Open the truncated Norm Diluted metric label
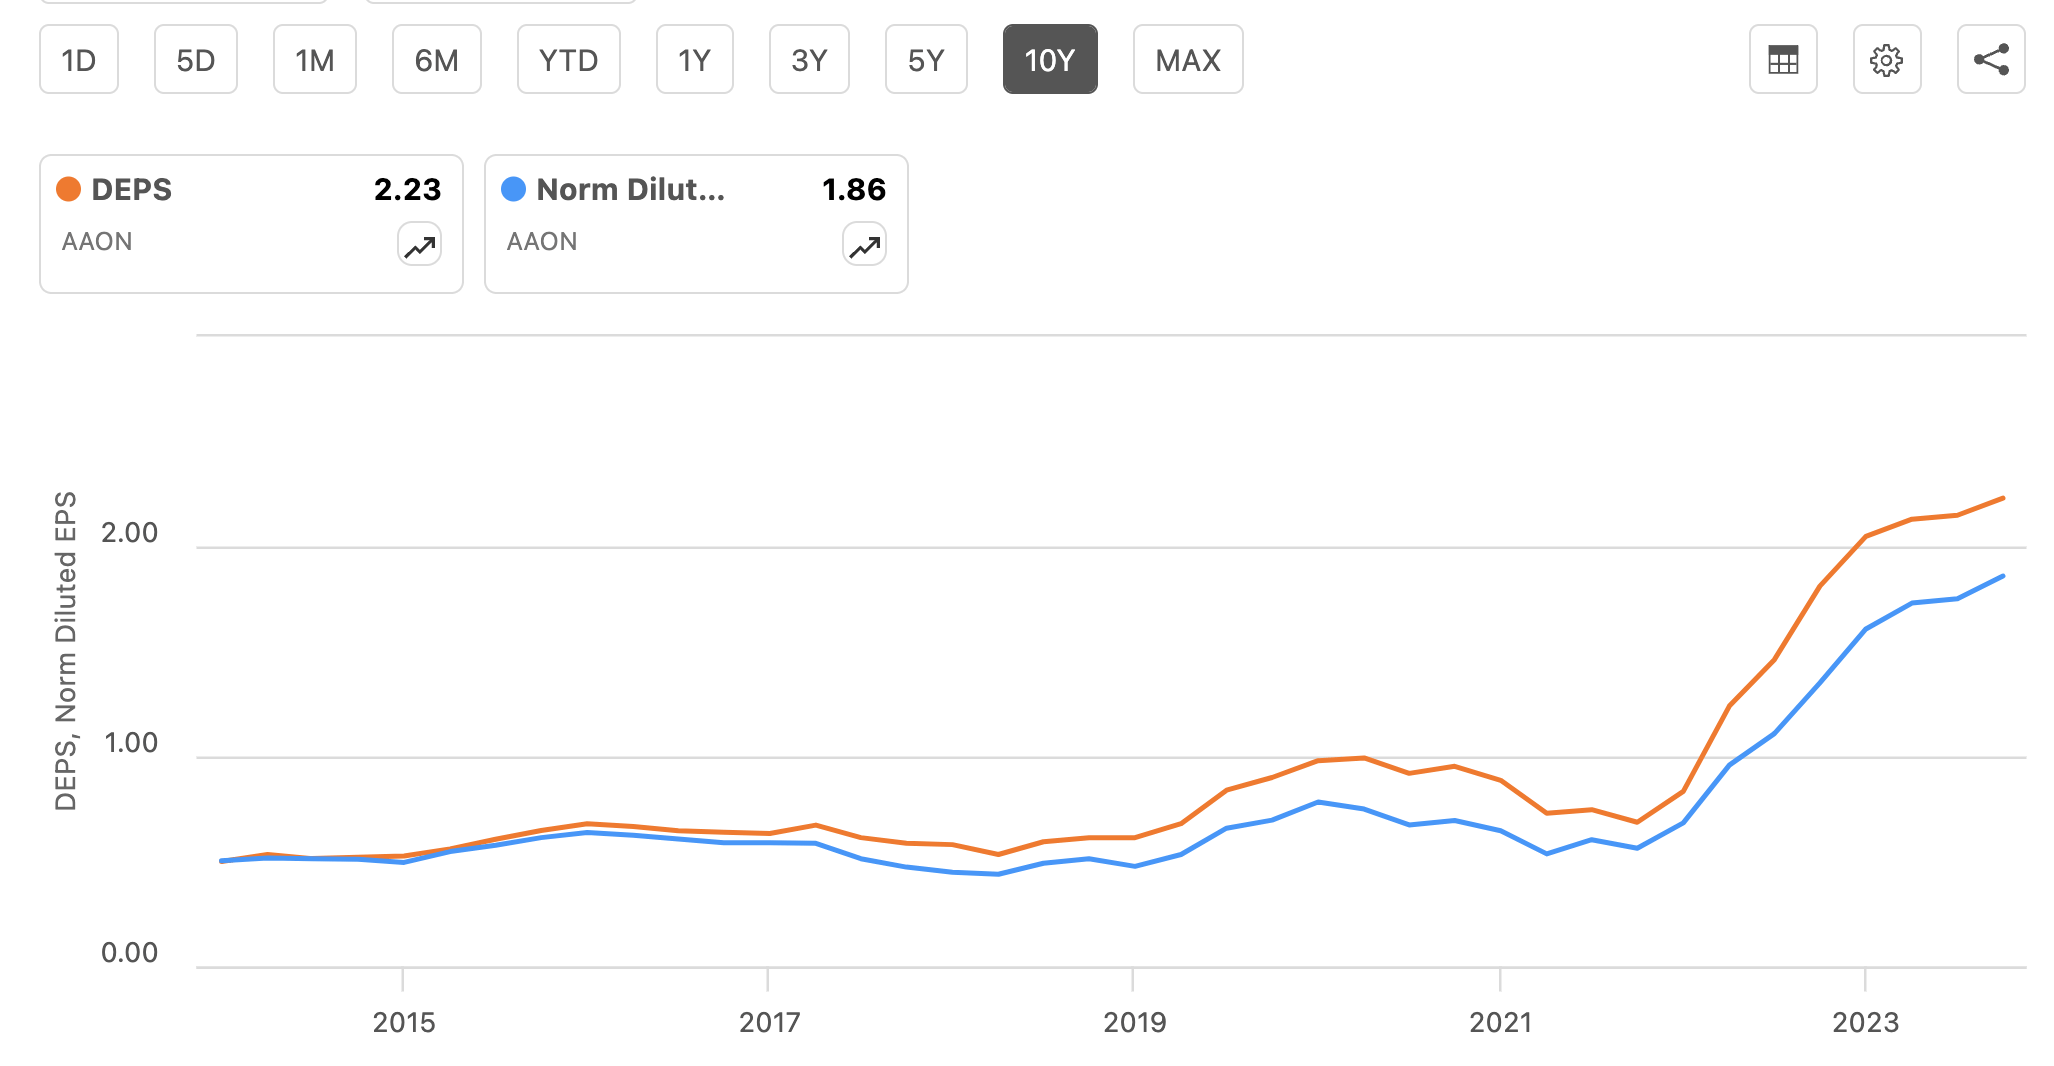The width and height of the screenshot is (2054, 1066). [631, 189]
